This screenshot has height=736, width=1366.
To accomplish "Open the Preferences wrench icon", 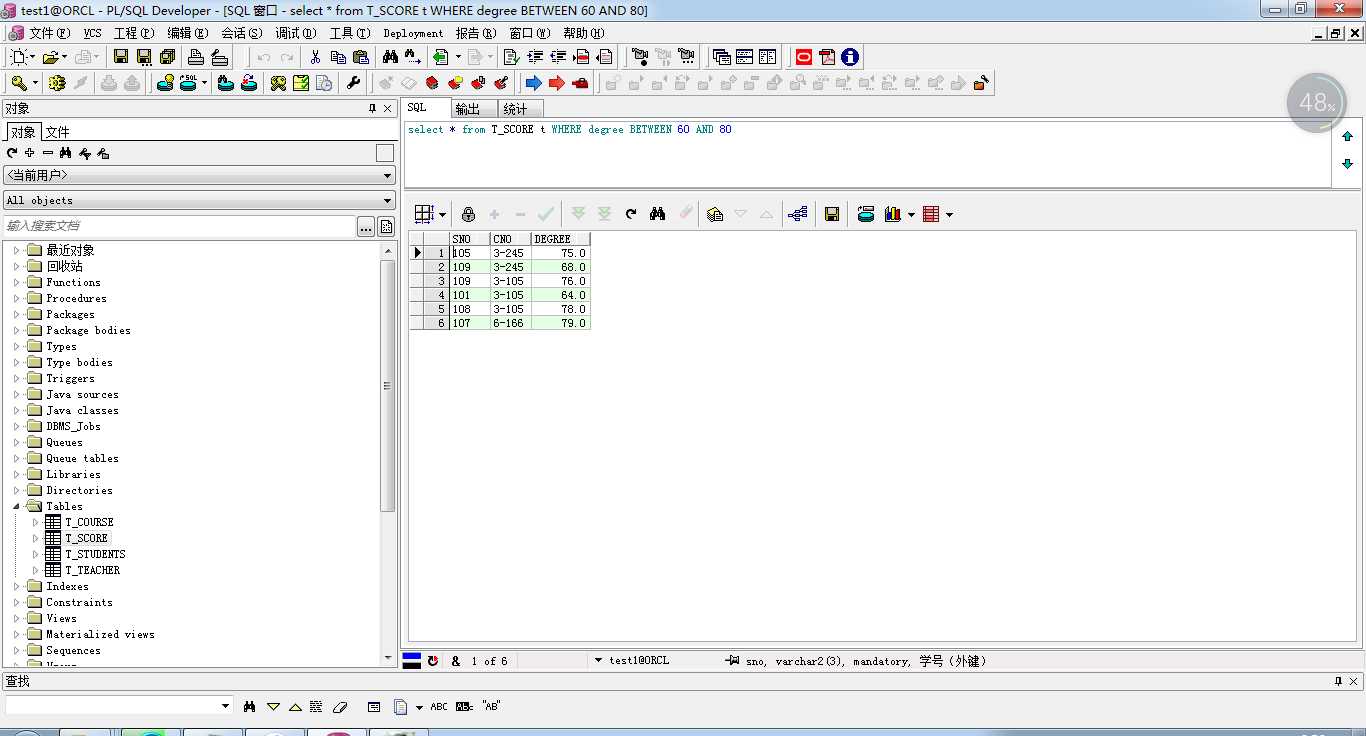I will 353,83.
